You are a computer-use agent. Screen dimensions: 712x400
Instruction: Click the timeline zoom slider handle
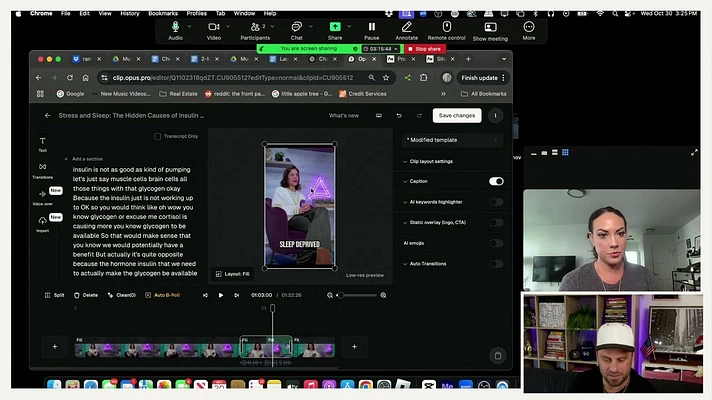click(x=340, y=295)
